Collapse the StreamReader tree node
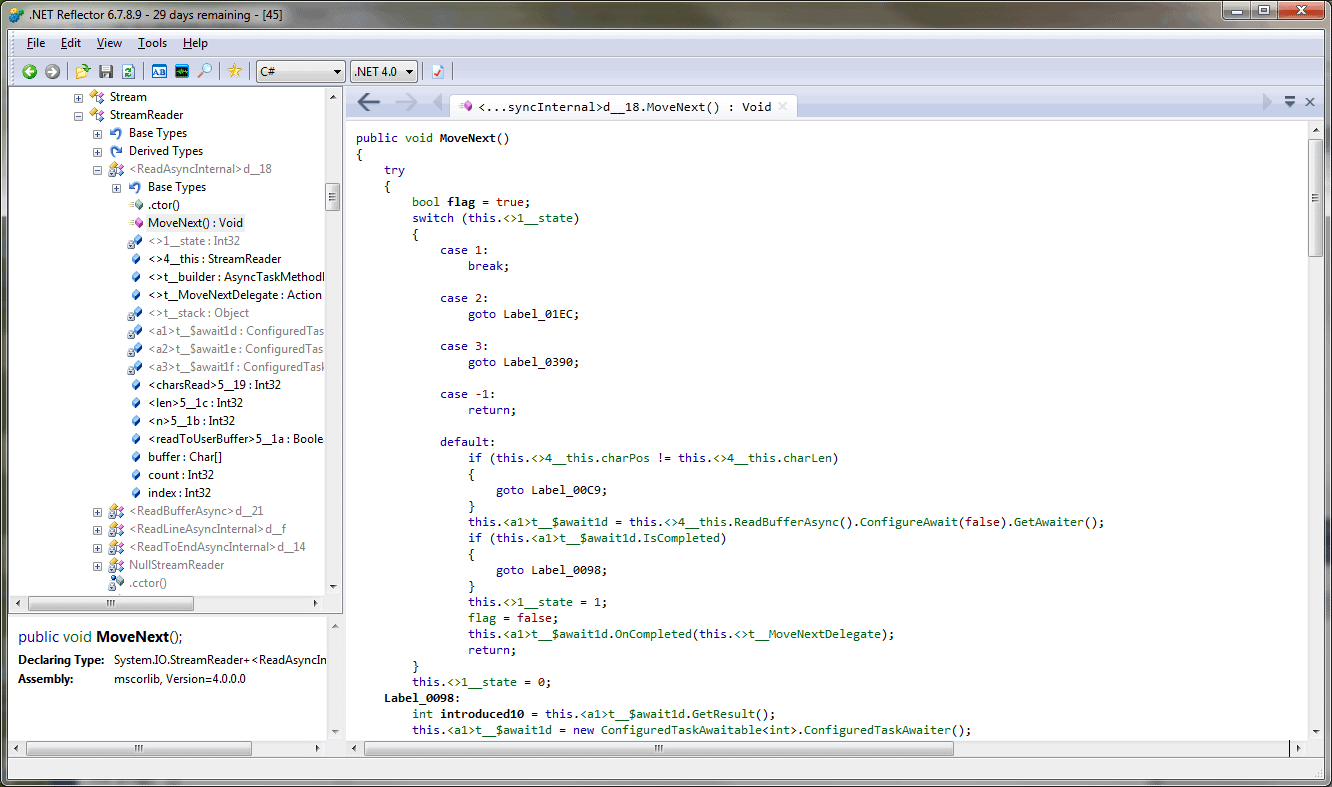Viewport: 1332px width, 787px height. tap(79, 116)
